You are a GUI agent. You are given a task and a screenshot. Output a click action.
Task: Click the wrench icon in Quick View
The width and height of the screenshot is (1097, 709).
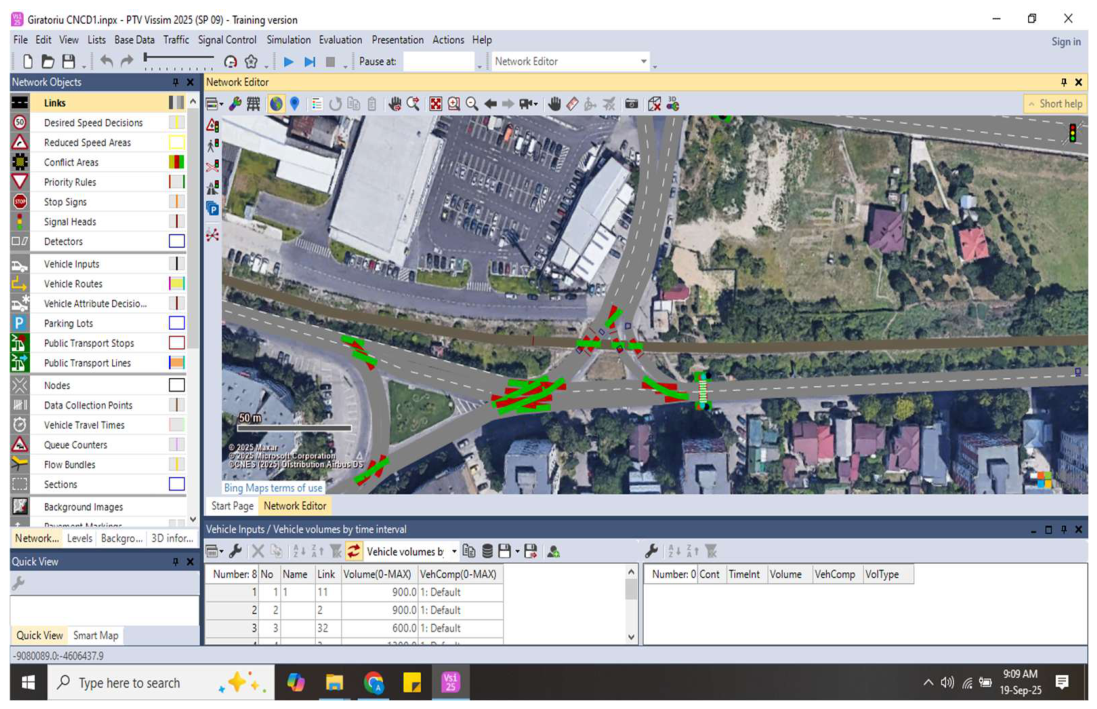(x=18, y=583)
